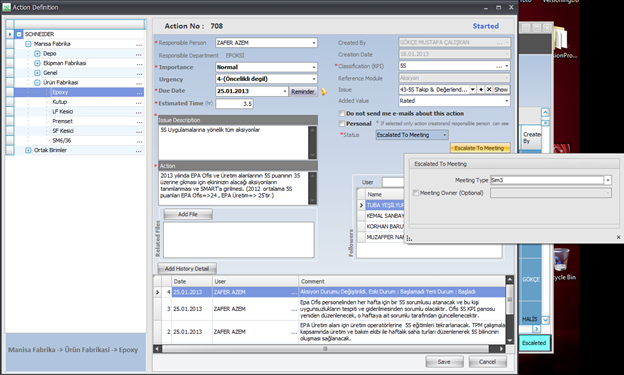Select the Premset tree item
The image size is (624, 375).
62,121
